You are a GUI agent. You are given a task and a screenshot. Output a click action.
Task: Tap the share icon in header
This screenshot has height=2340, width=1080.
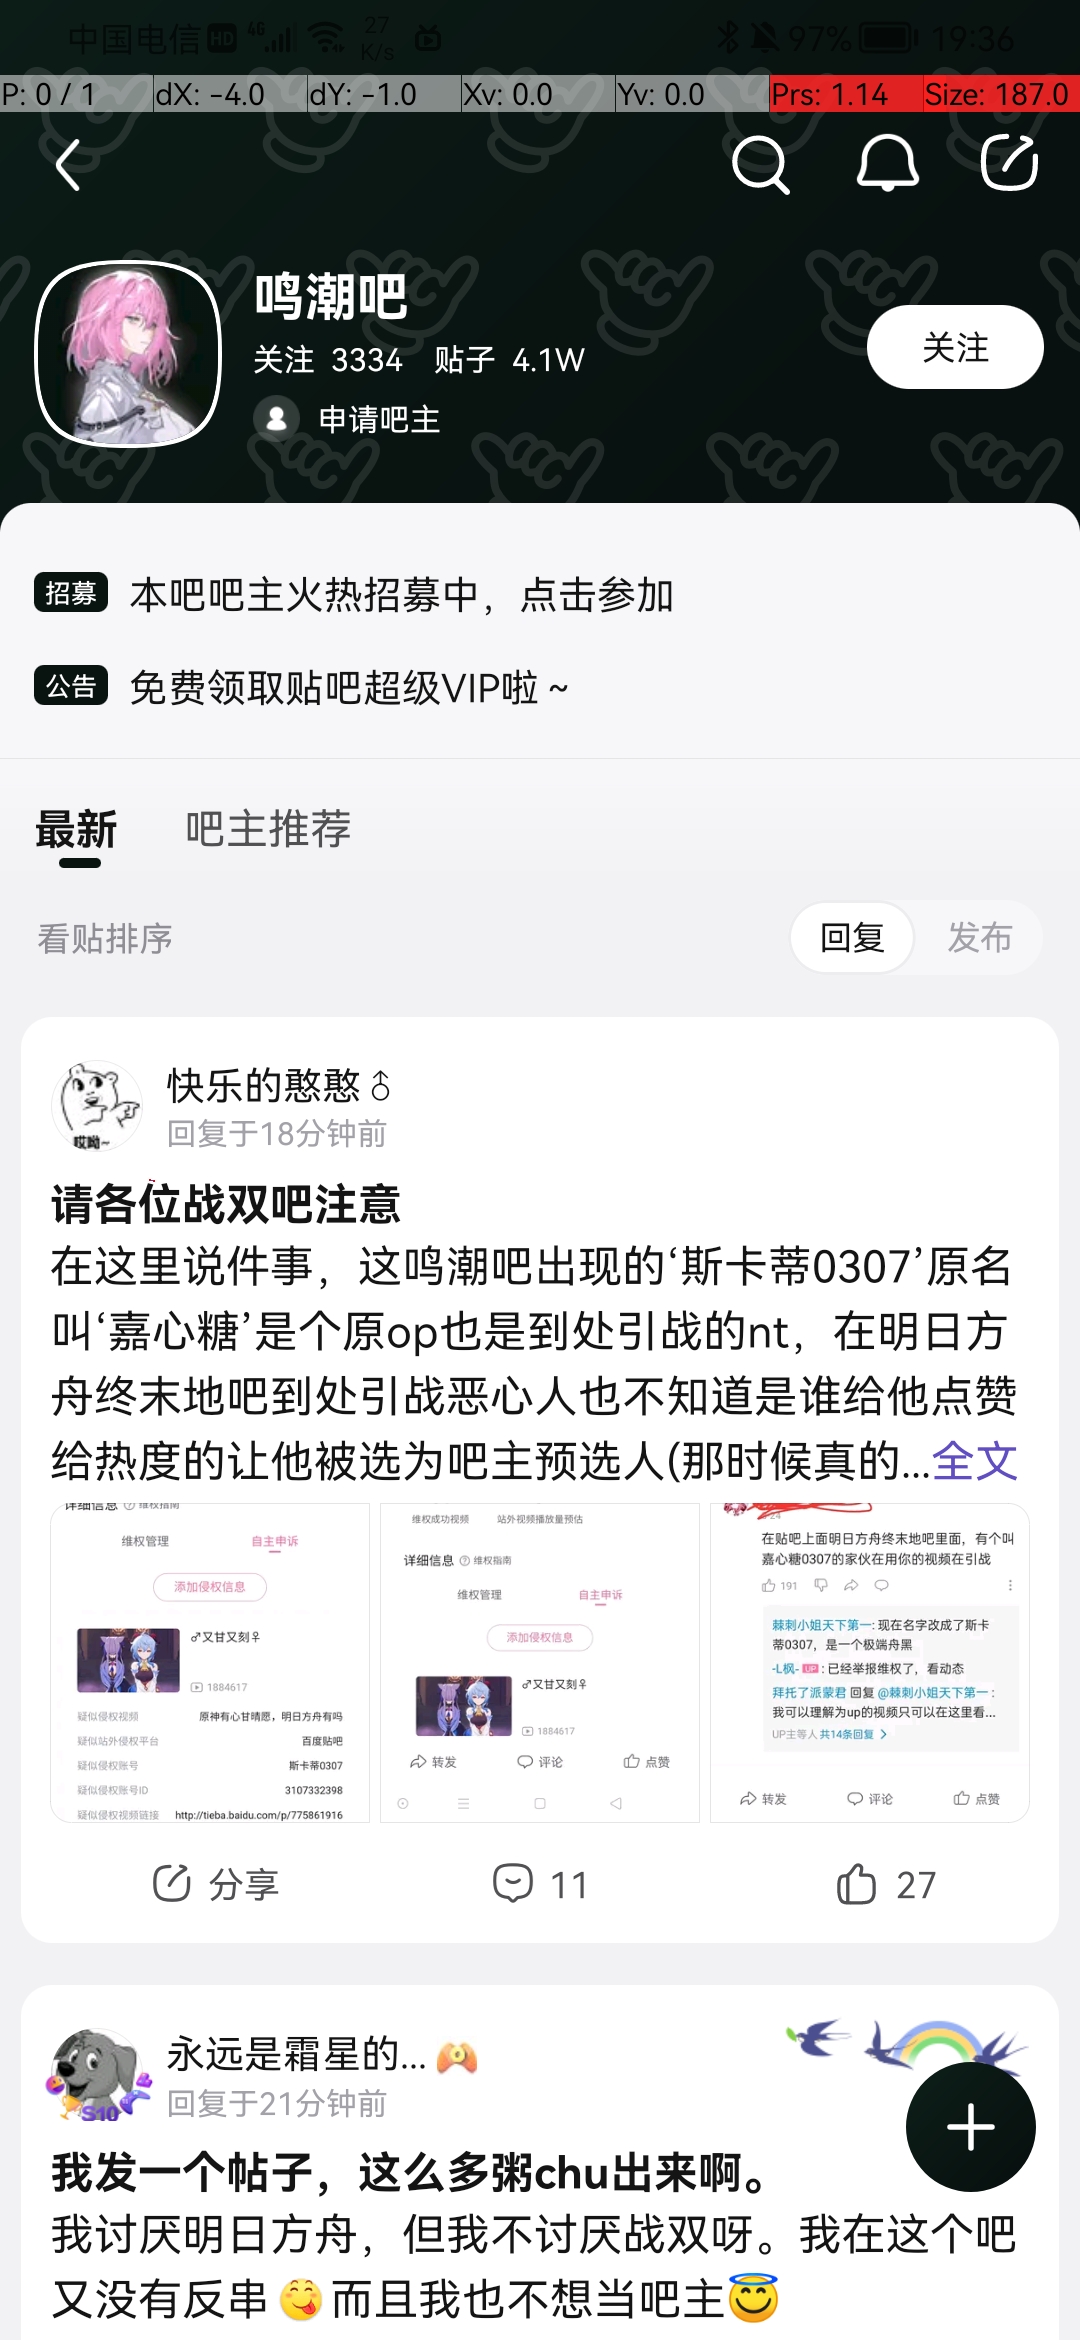pos(1010,162)
